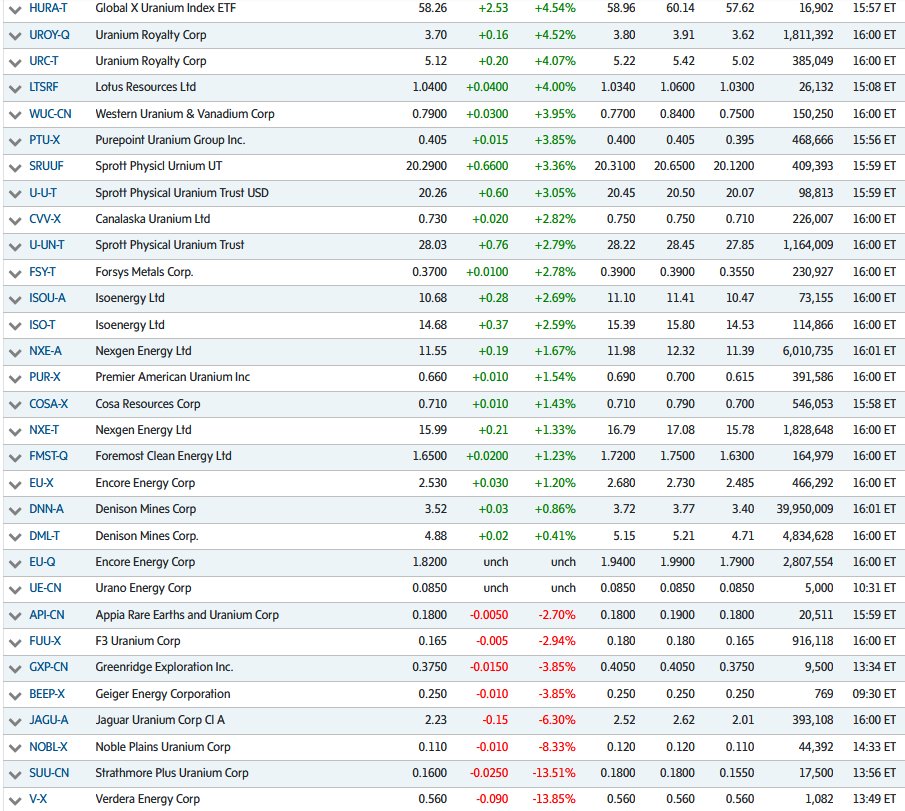Open the ISOU-A ticker link
Image resolution: width=905 pixels, height=811 pixels.
pyautogui.click(x=47, y=298)
